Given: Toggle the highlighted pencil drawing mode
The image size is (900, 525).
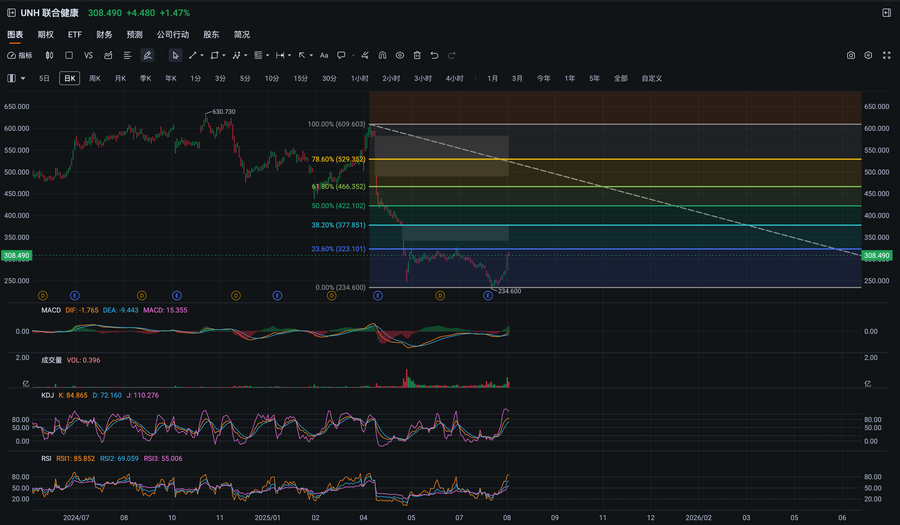Looking at the screenshot, I should (147, 55).
